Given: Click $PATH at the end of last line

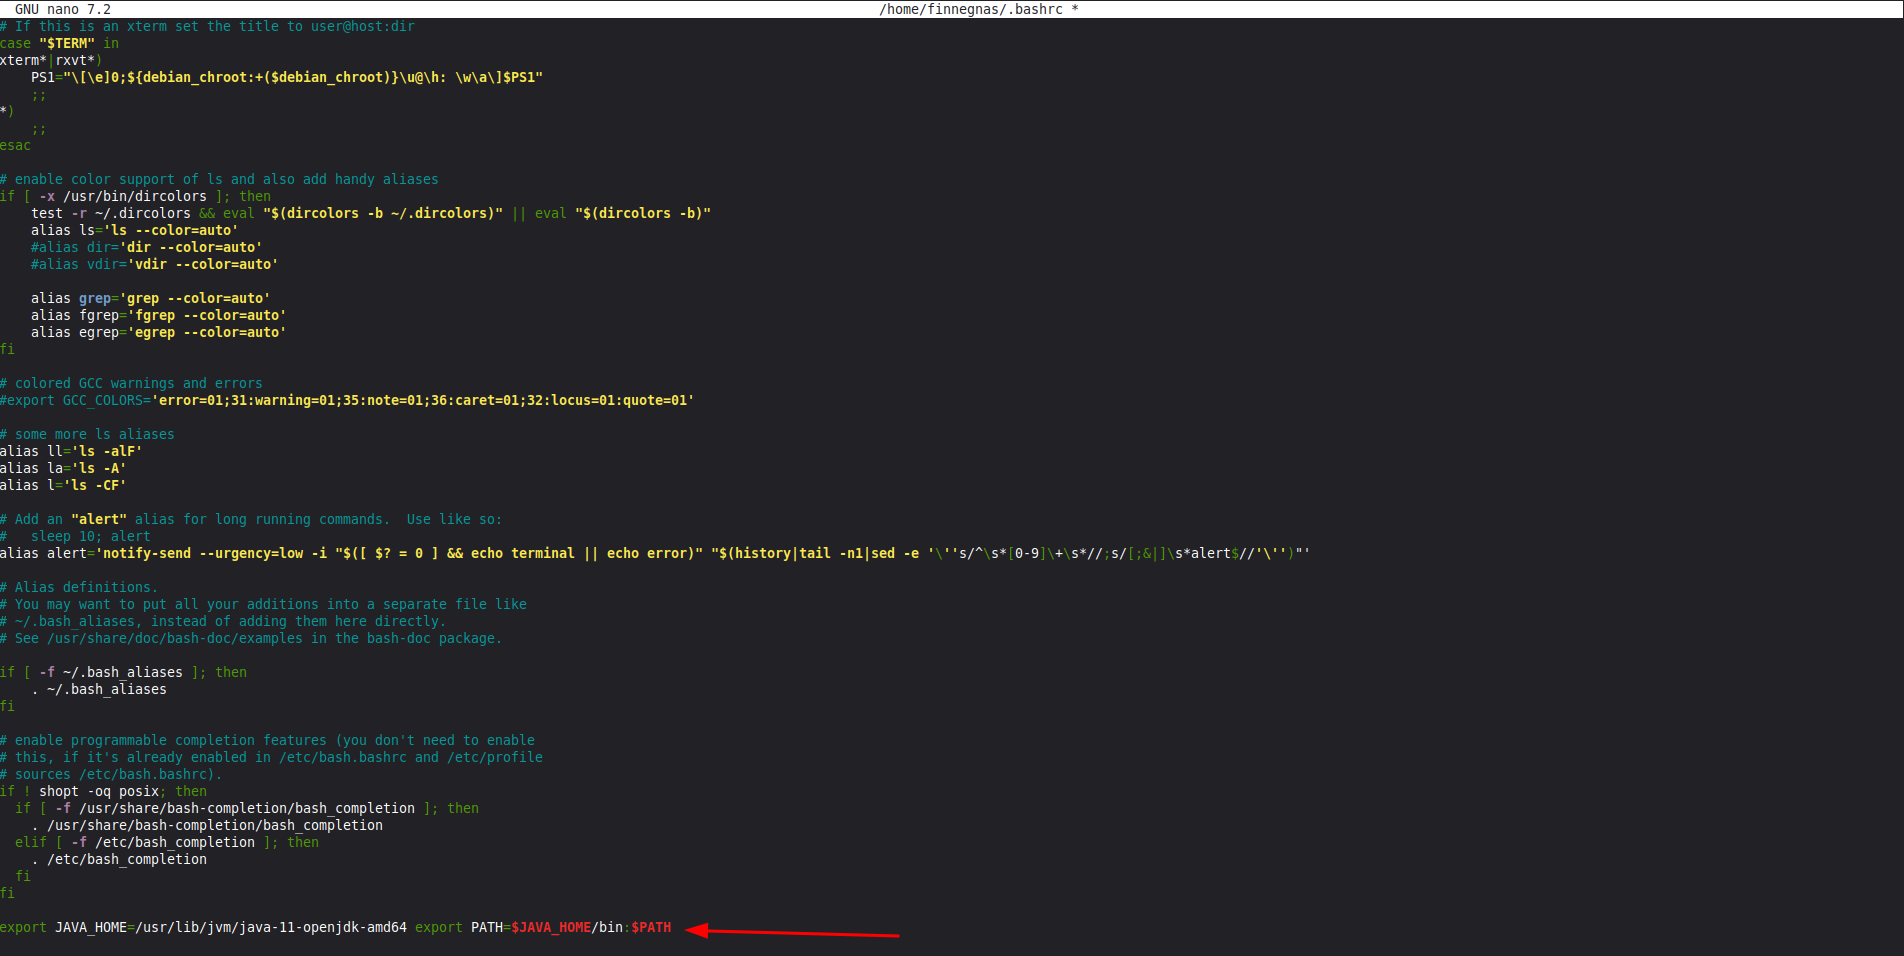Looking at the screenshot, I should coord(651,927).
